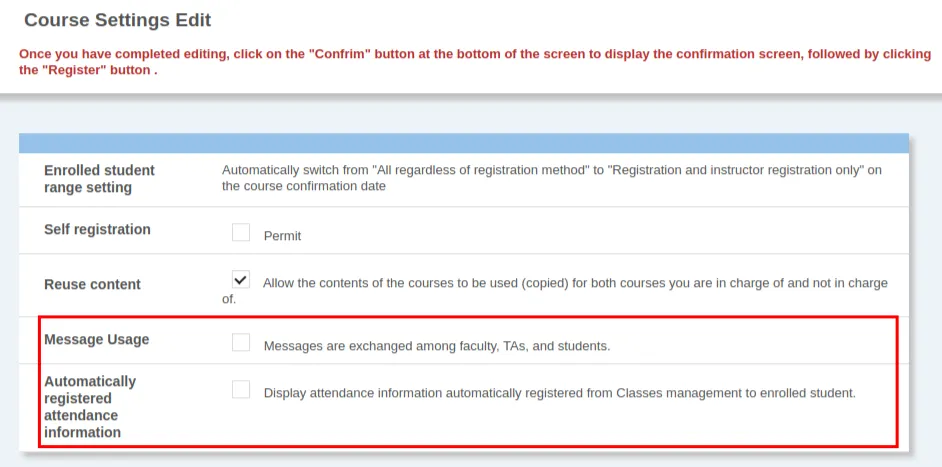This screenshot has height=467, width=942.
Task: Click the "Permit" label text
Action: click(x=282, y=236)
